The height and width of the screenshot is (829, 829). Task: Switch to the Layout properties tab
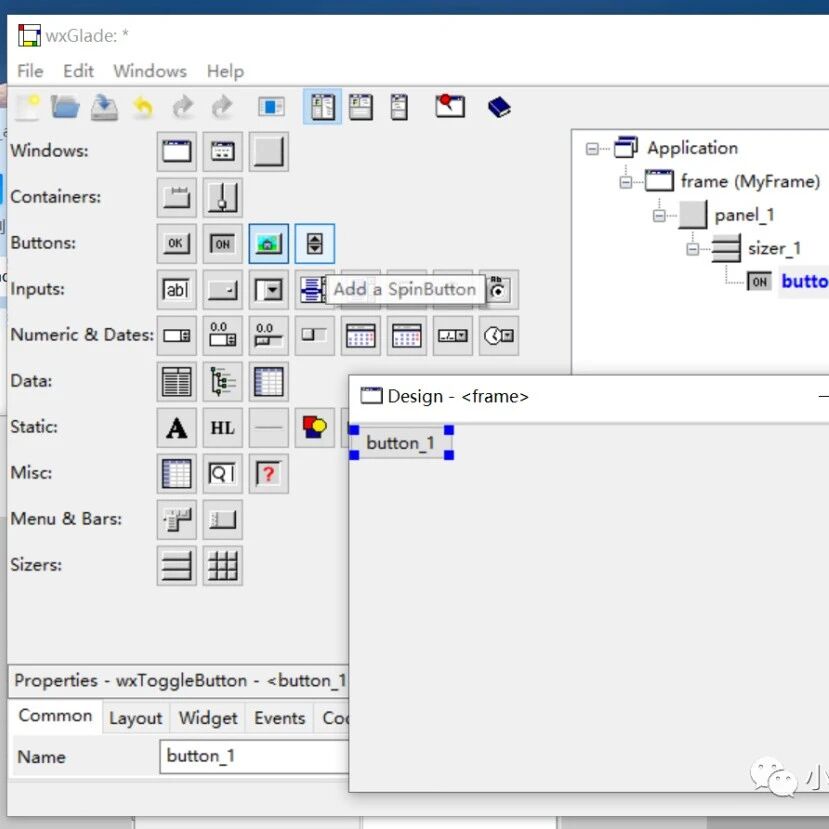coord(136,718)
